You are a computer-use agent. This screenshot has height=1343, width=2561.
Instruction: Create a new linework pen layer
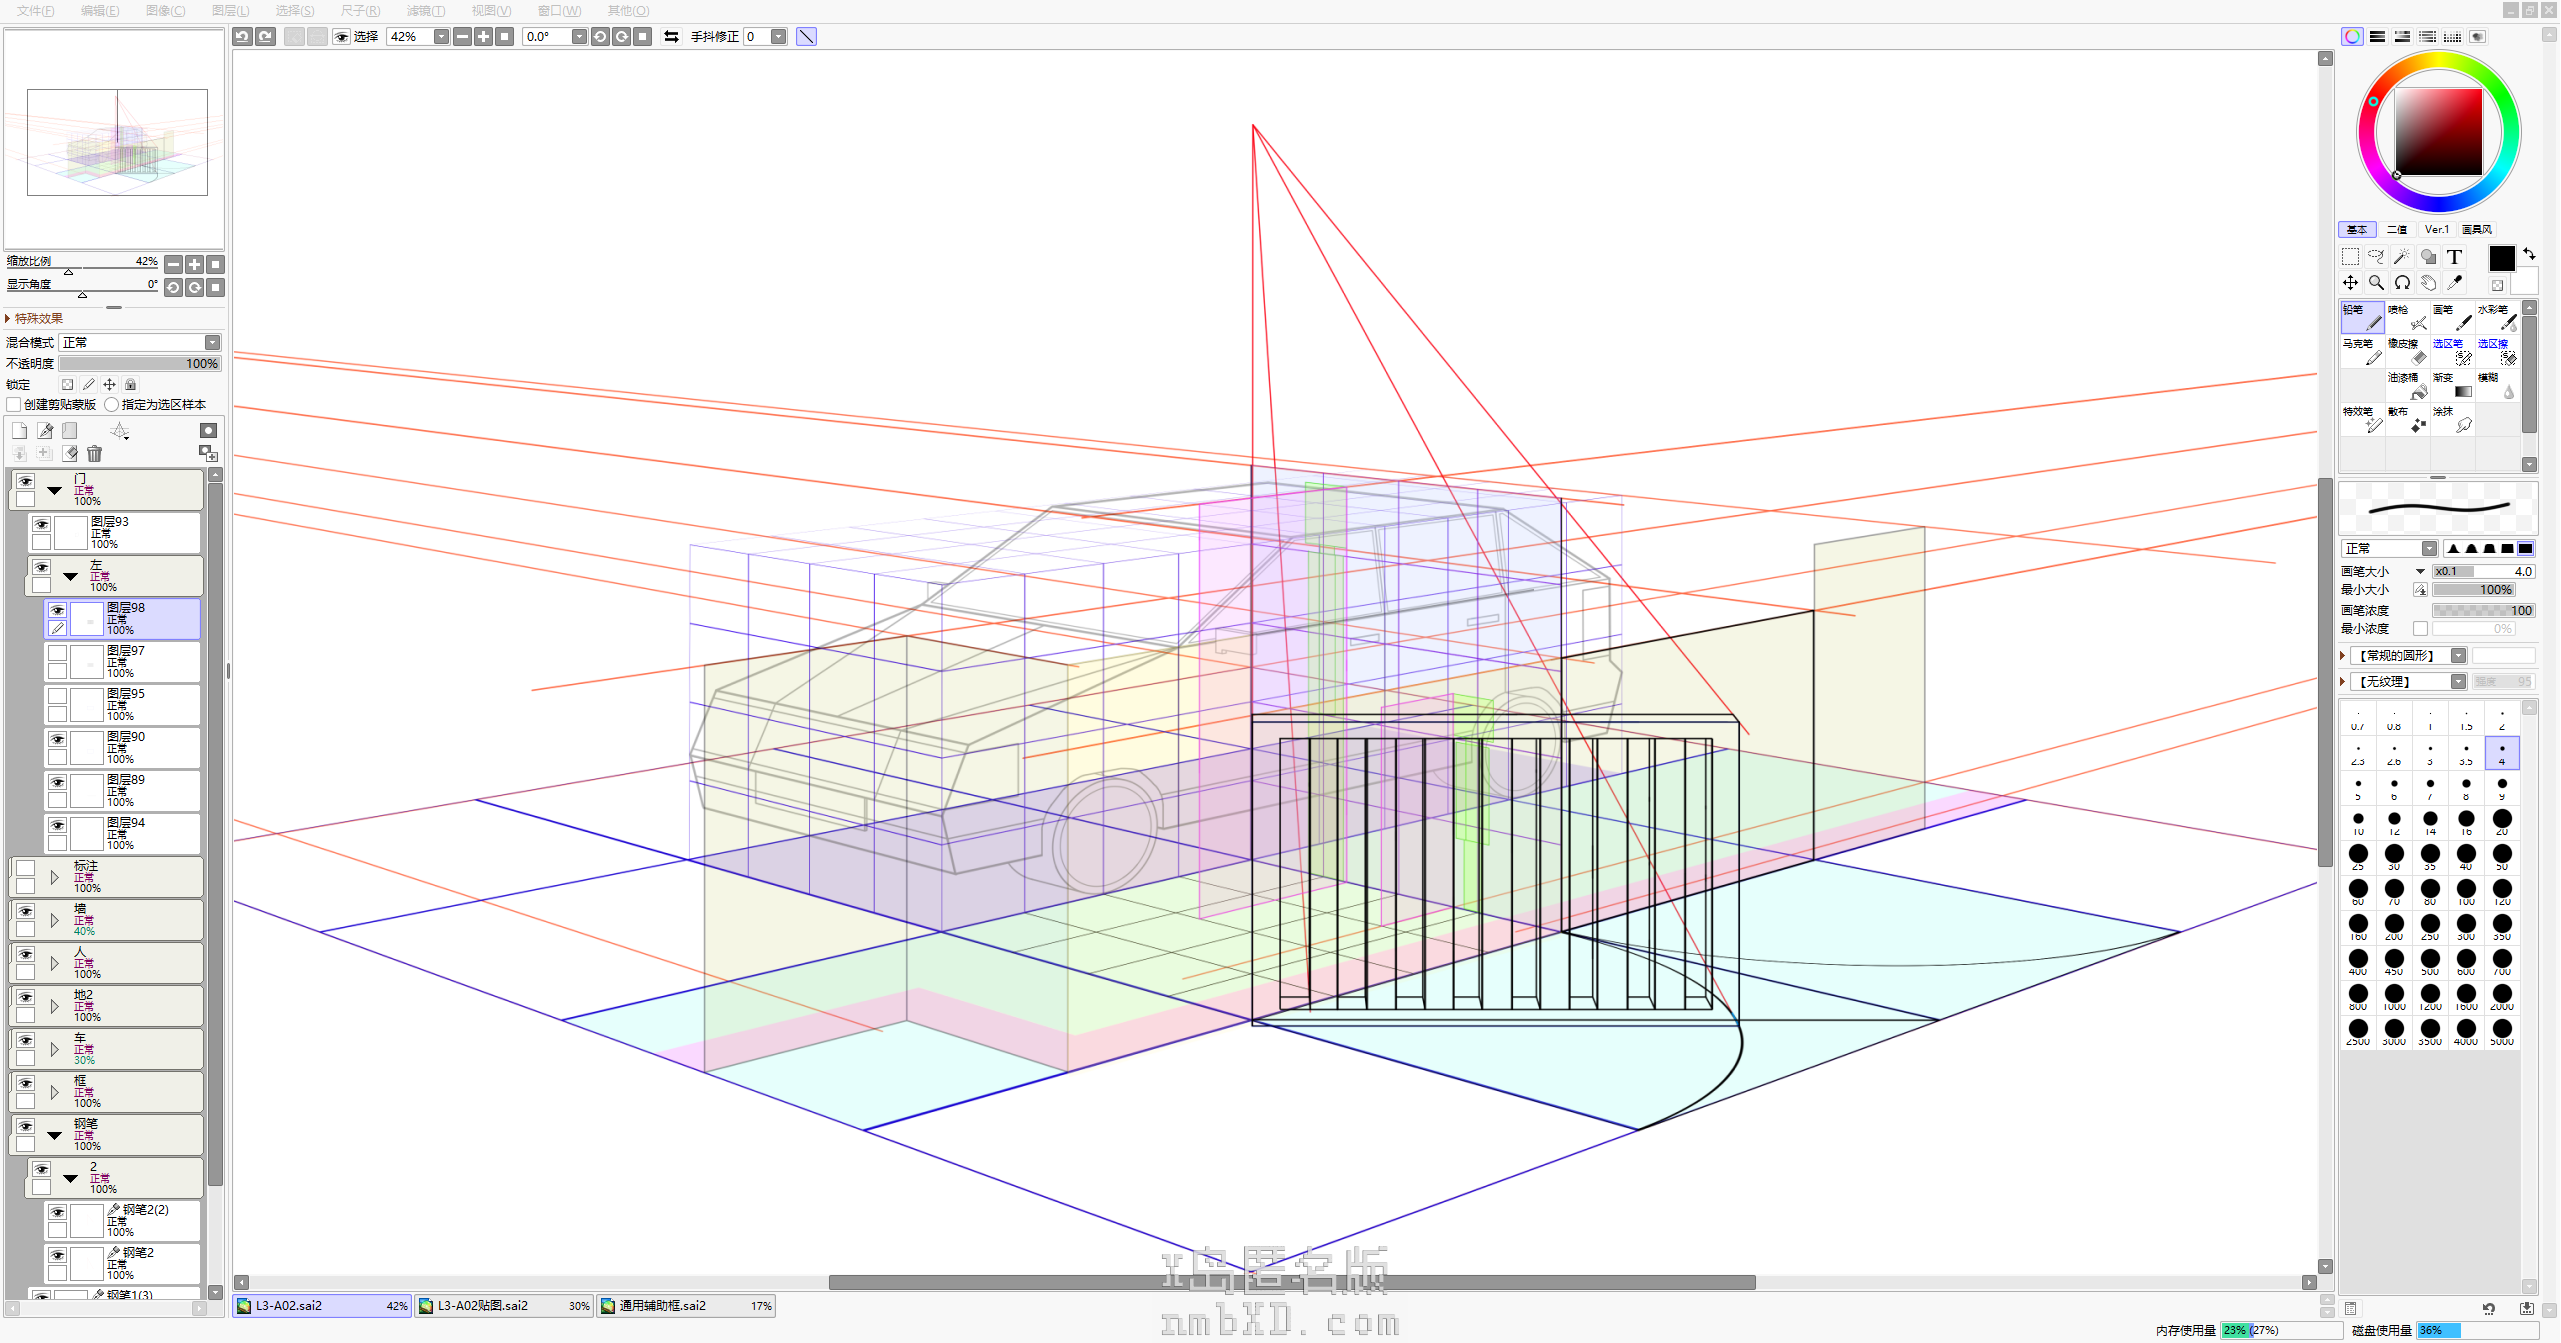pyautogui.click(x=45, y=431)
